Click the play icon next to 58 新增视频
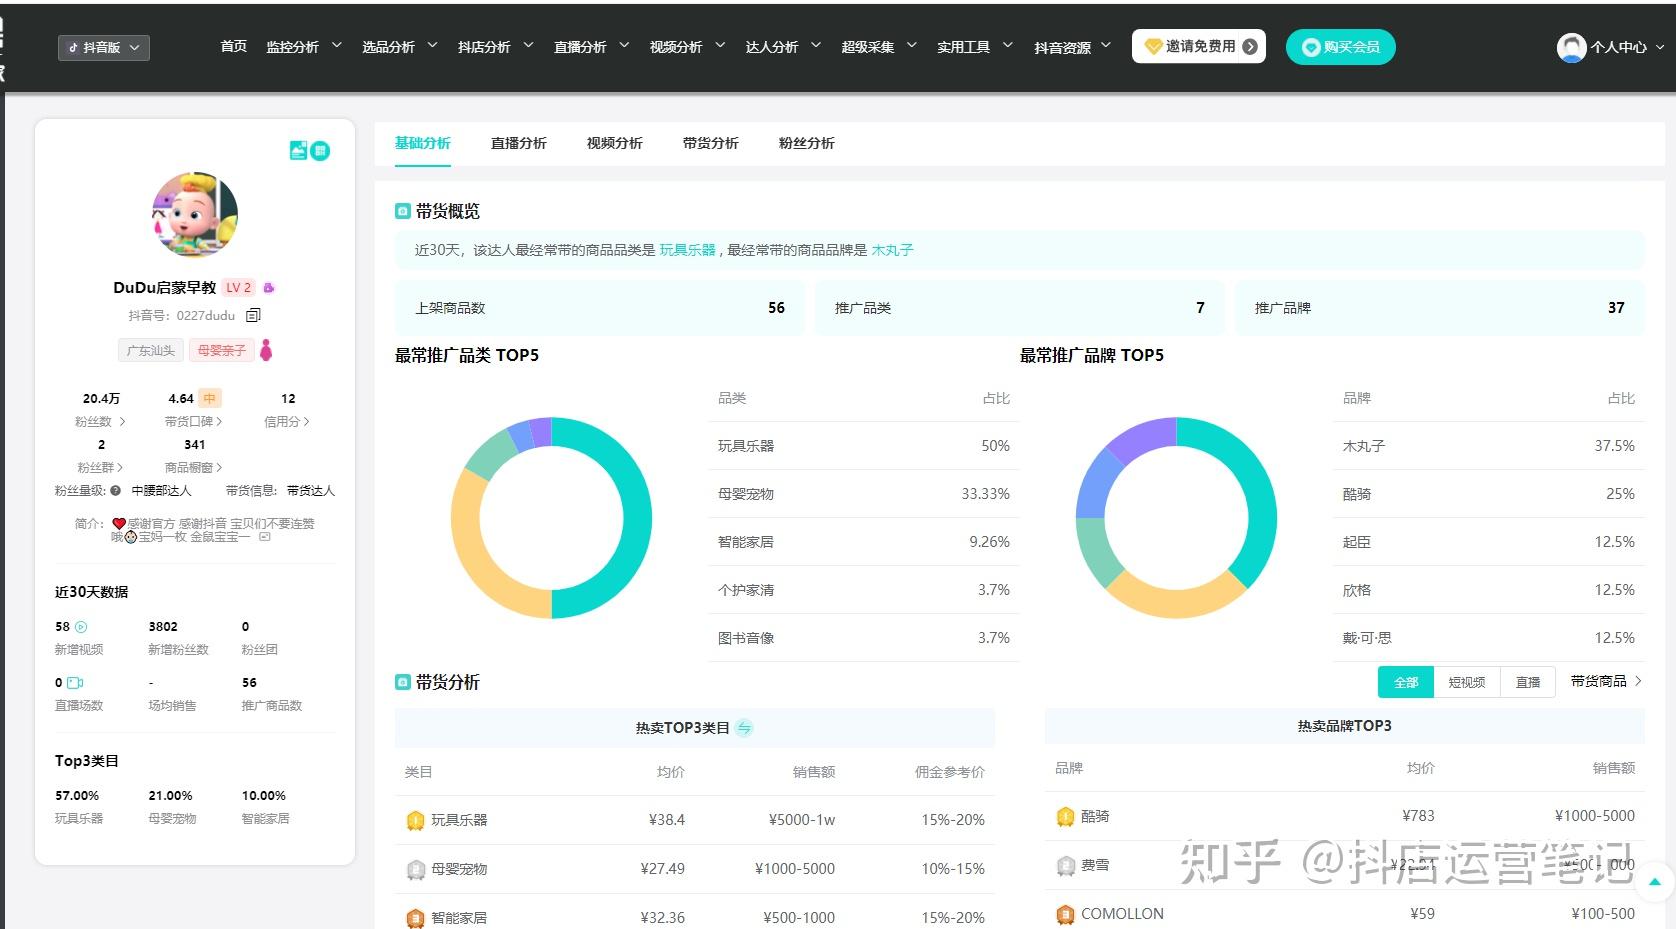The width and height of the screenshot is (1676, 929). click(x=81, y=627)
